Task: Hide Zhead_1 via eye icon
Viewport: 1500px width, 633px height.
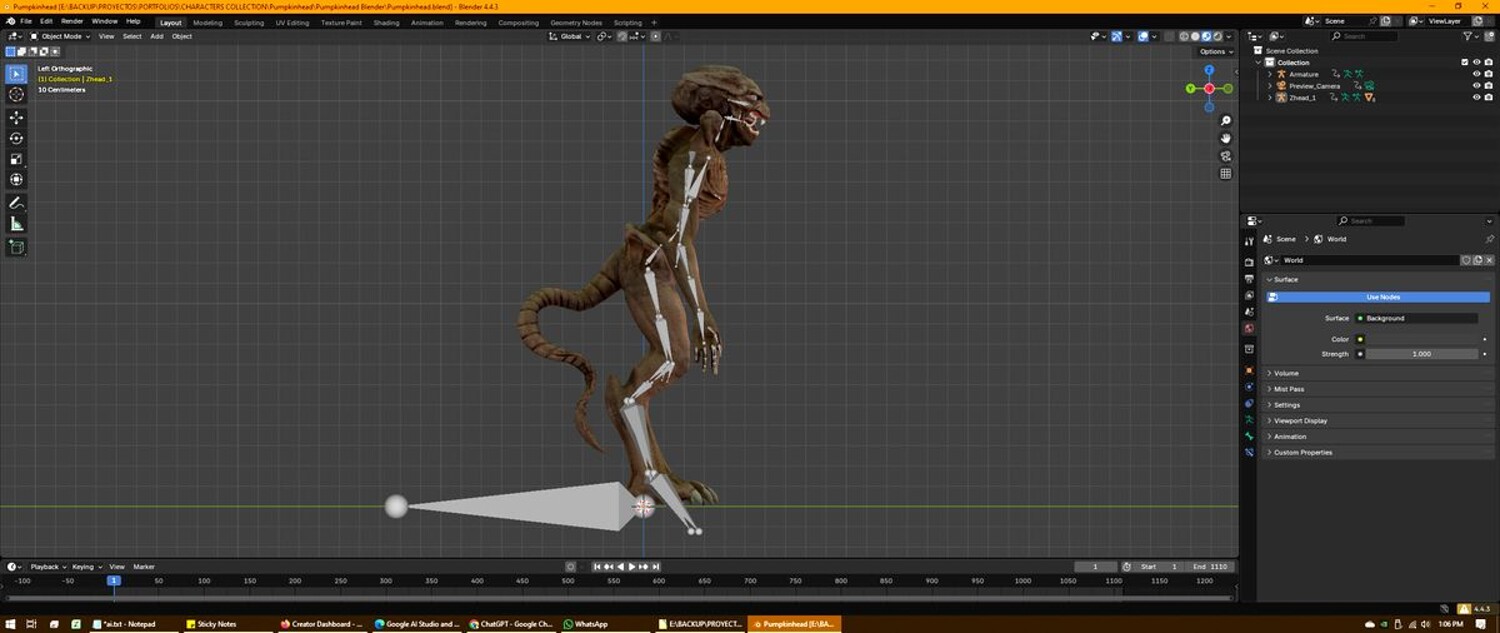Action: point(1477,98)
